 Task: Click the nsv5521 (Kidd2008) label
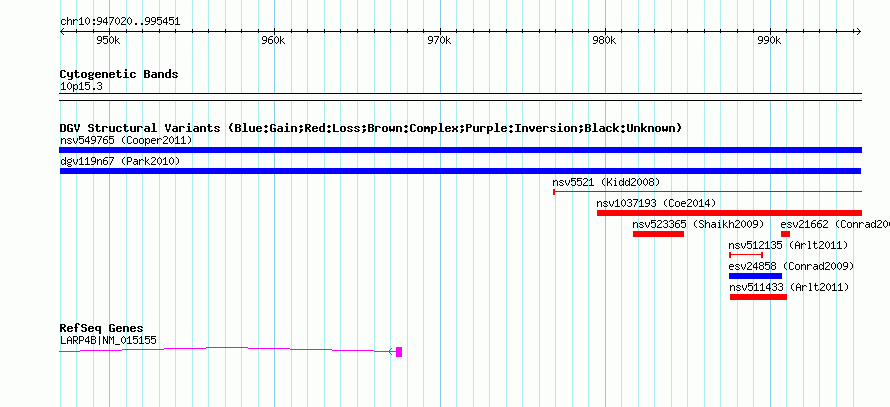click(606, 182)
